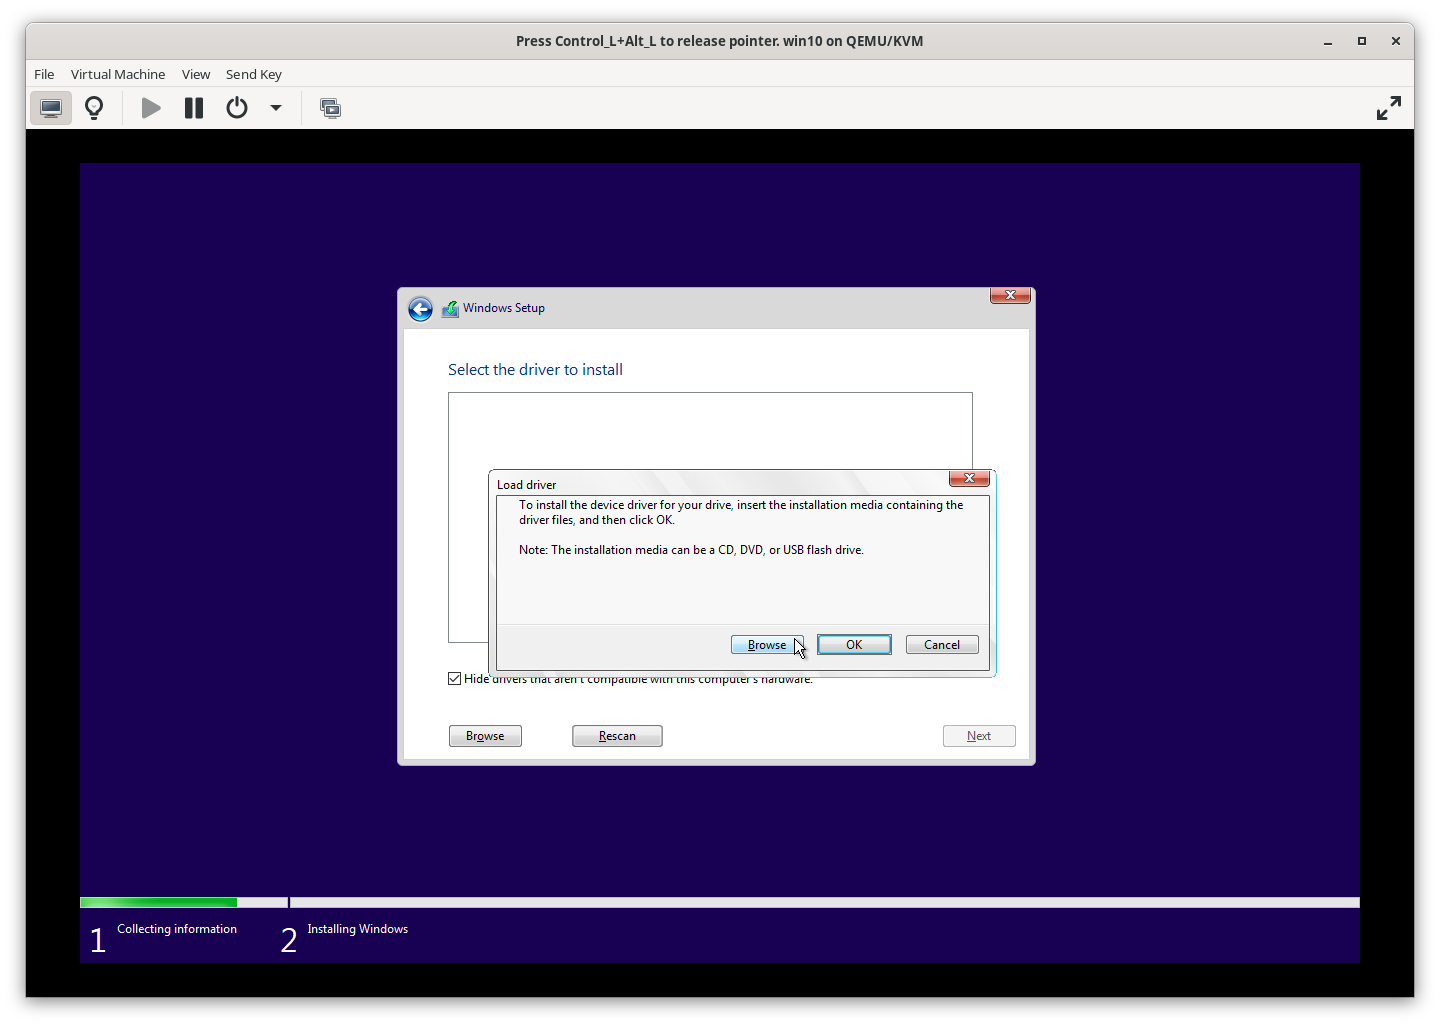This screenshot has height=1026, width=1440.
Task: Click the green setup progress bar
Action: [158, 903]
